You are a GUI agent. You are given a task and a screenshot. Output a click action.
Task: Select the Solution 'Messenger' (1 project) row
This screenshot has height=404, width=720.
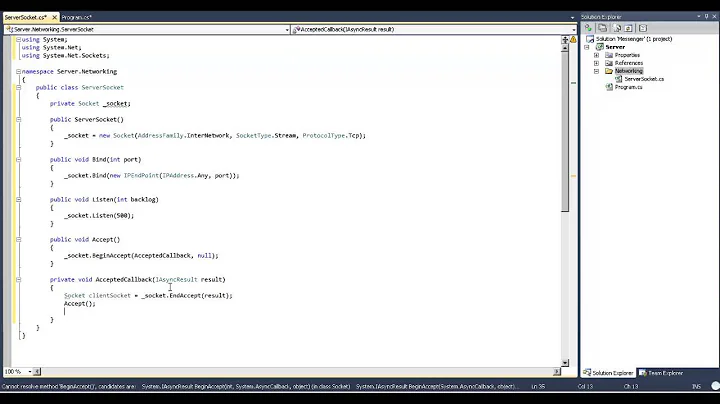pos(634,39)
